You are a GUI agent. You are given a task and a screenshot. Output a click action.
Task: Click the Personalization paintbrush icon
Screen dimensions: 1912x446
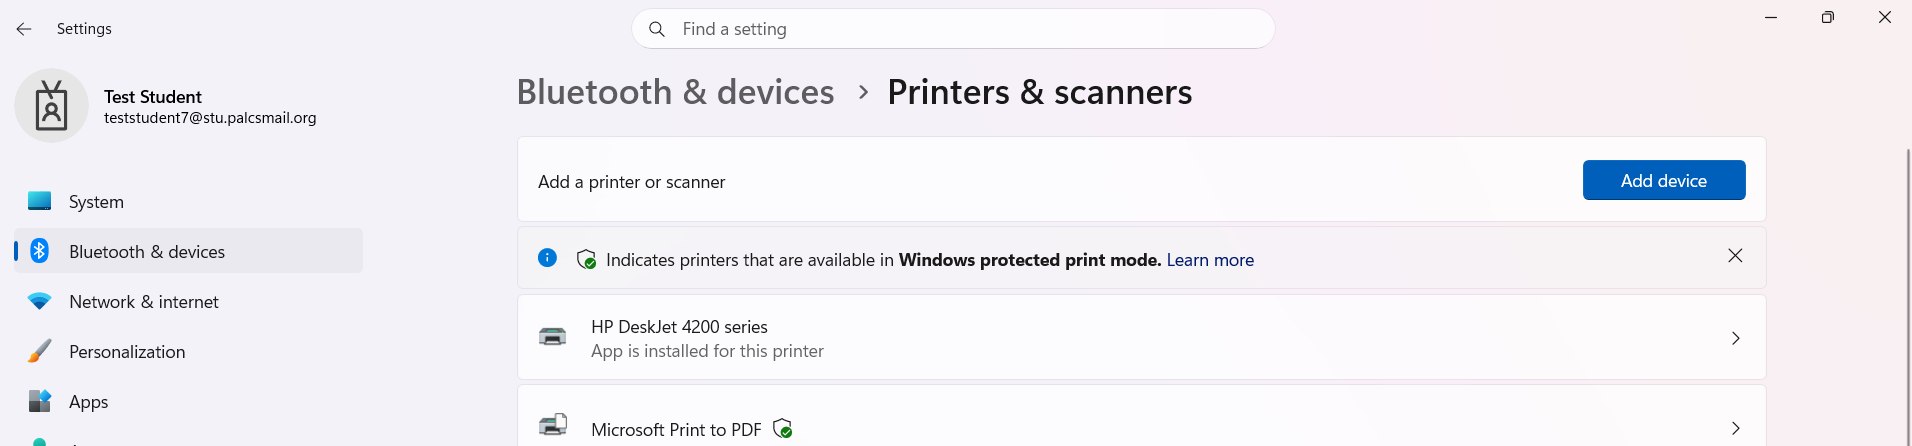point(40,351)
